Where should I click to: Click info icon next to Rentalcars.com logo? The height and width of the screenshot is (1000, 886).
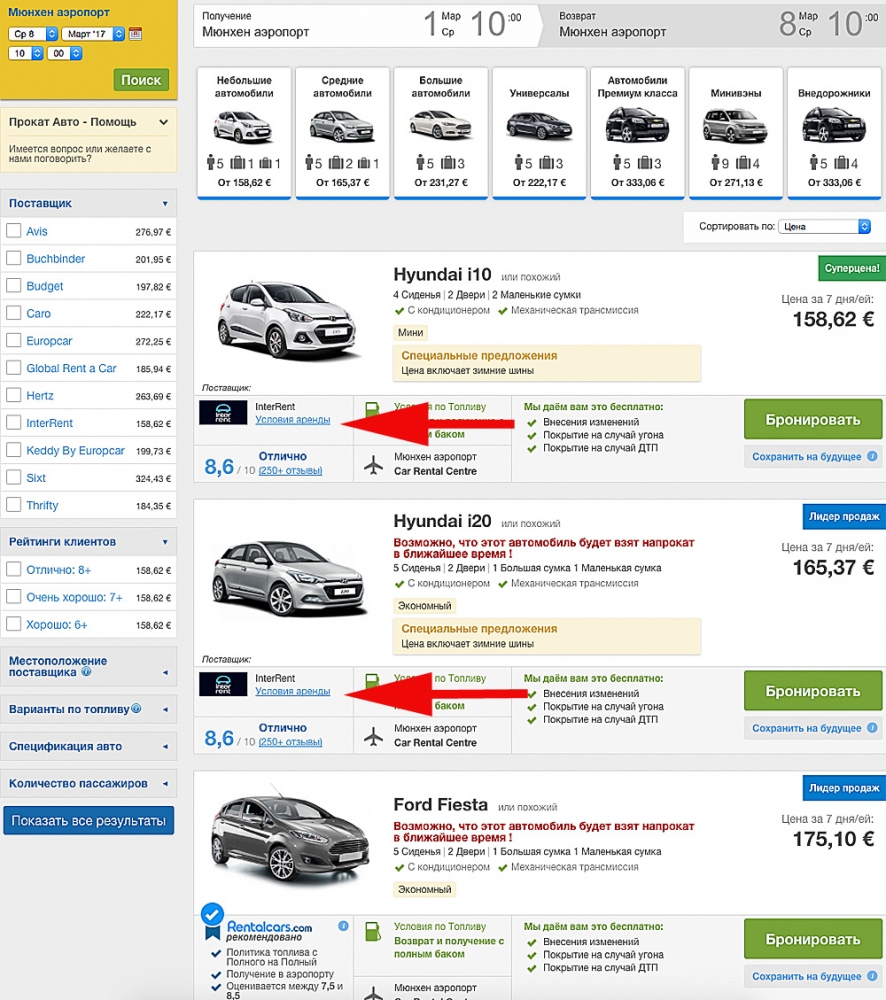(343, 925)
